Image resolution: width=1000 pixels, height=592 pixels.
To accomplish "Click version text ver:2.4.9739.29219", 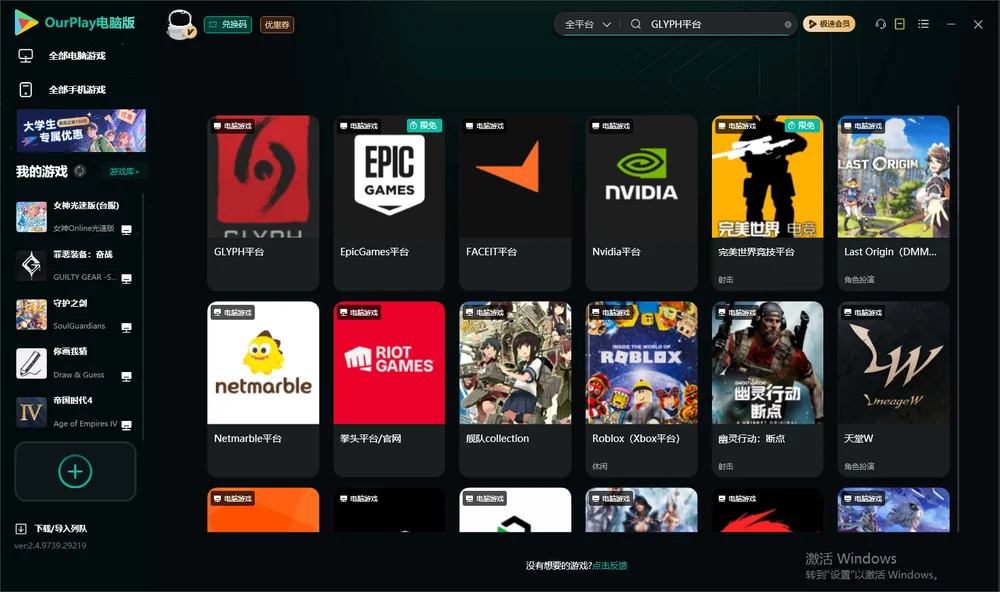I will (50, 545).
